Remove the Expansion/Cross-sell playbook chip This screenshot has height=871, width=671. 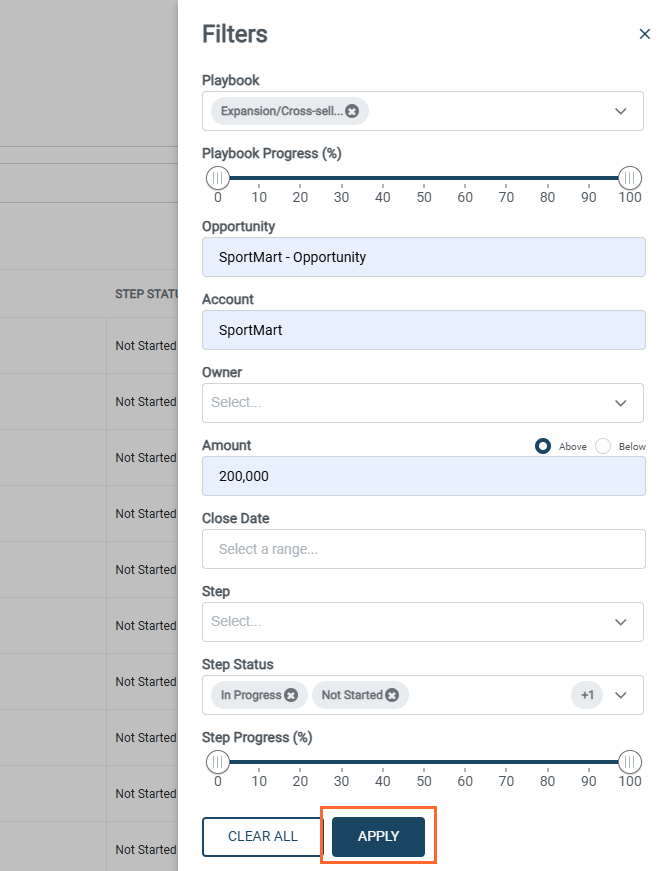pos(352,111)
